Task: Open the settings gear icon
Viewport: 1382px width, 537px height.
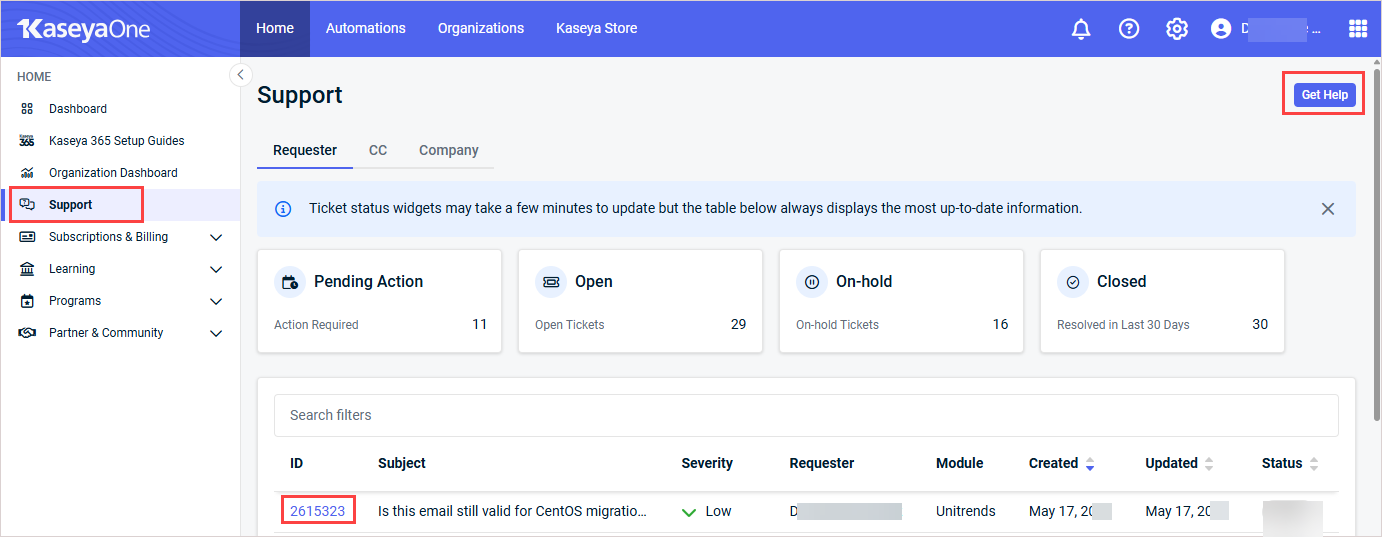Action: tap(1177, 29)
